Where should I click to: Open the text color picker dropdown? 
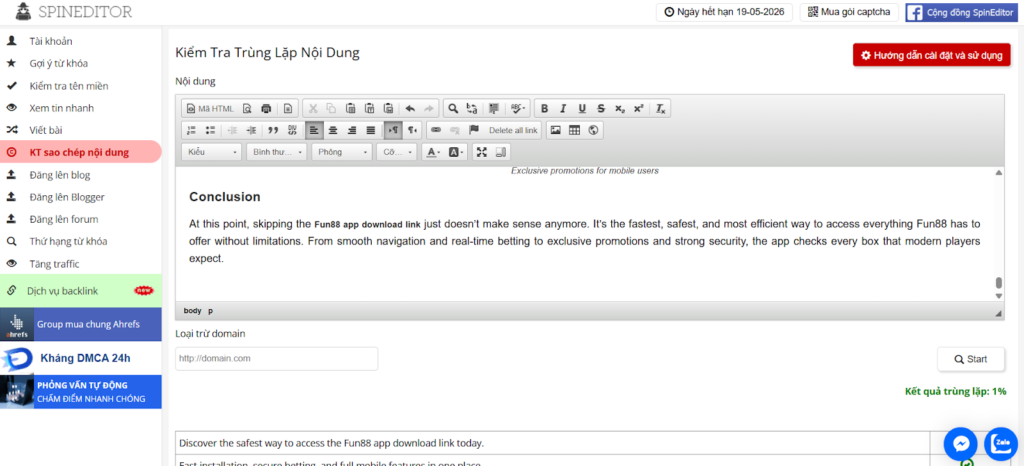point(433,152)
